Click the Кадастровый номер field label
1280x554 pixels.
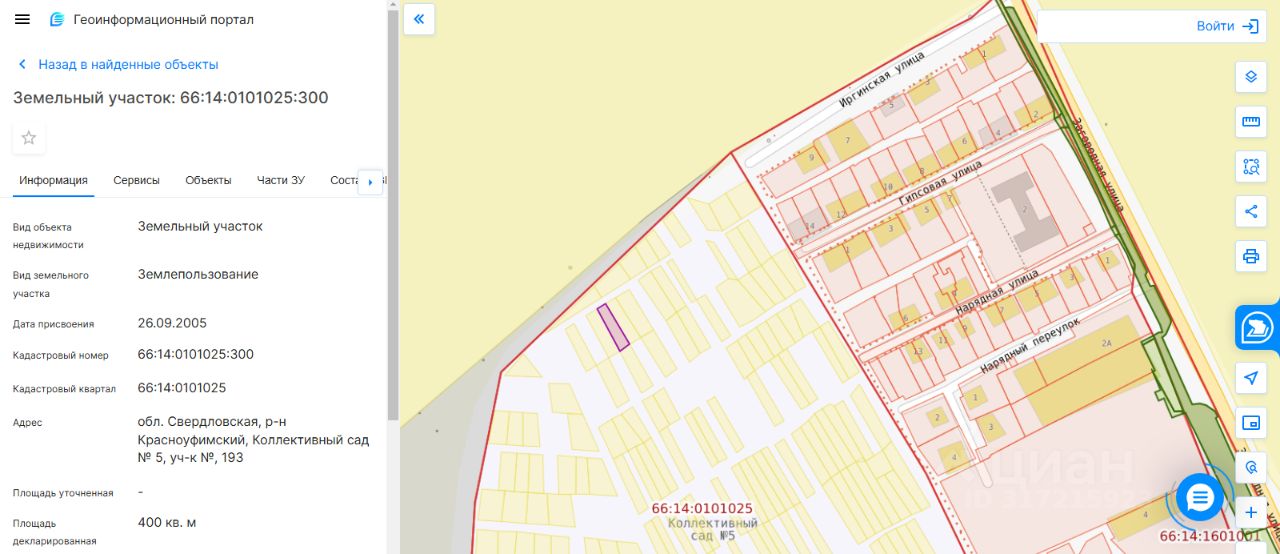click(x=61, y=355)
